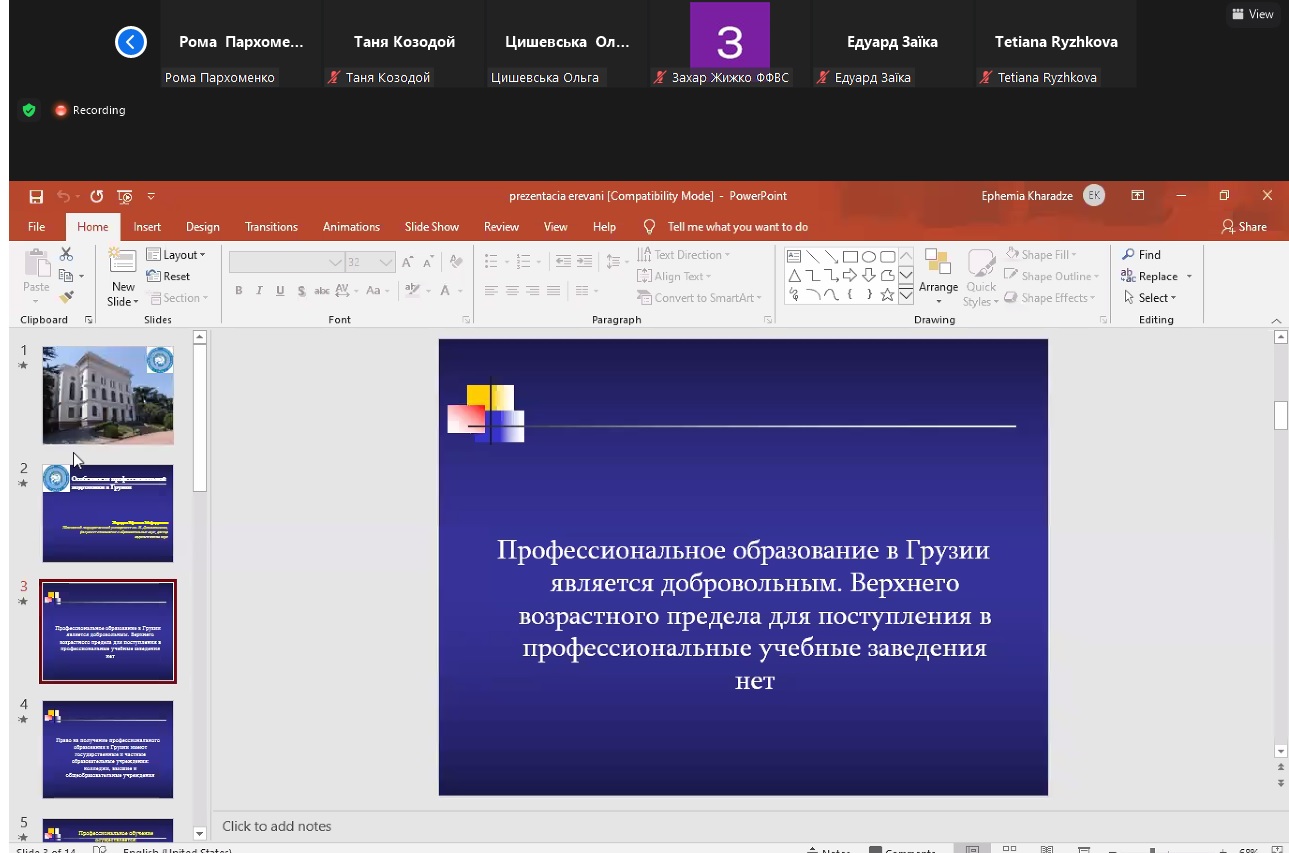Image resolution: width=1289 pixels, height=853 pixels.
Task: Decrease the list indent level
Action: click(x=563, y=262)
